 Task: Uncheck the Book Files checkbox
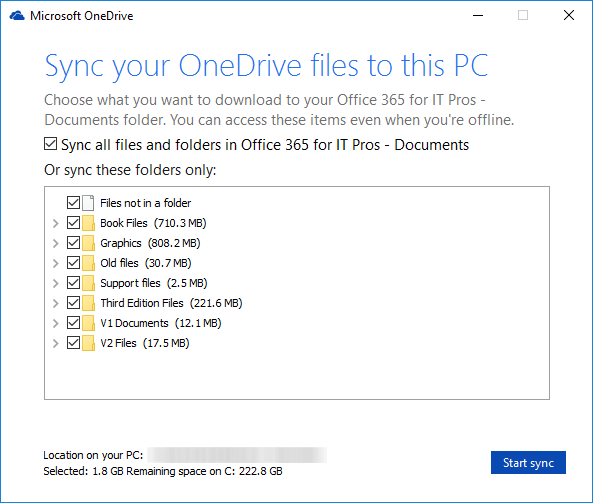pyautogui.click(x=73, y=223)
